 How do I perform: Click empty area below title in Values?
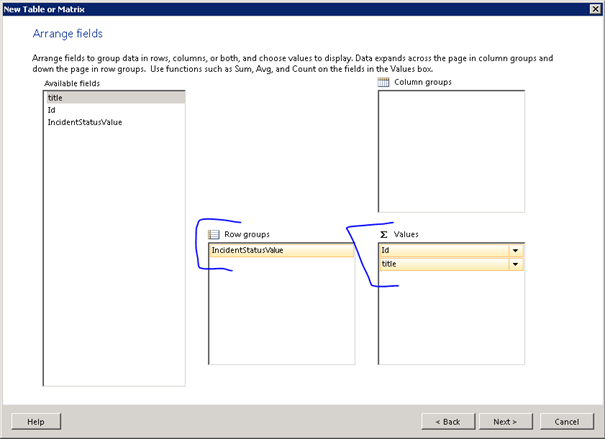[x=451, y=320]
